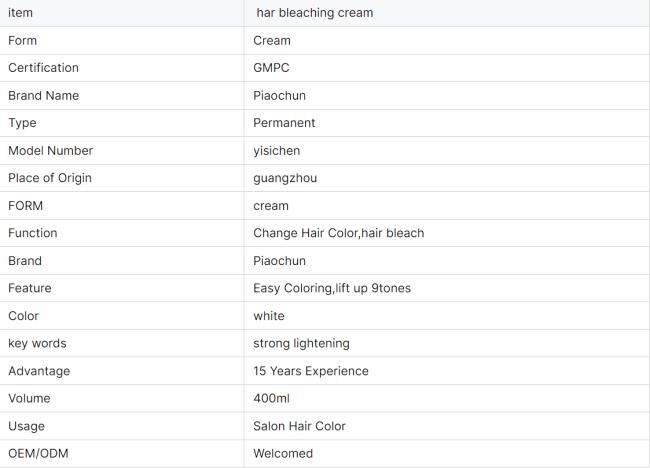Click the 'Permanent' type value
650x468 pixels.
(284, 123)
